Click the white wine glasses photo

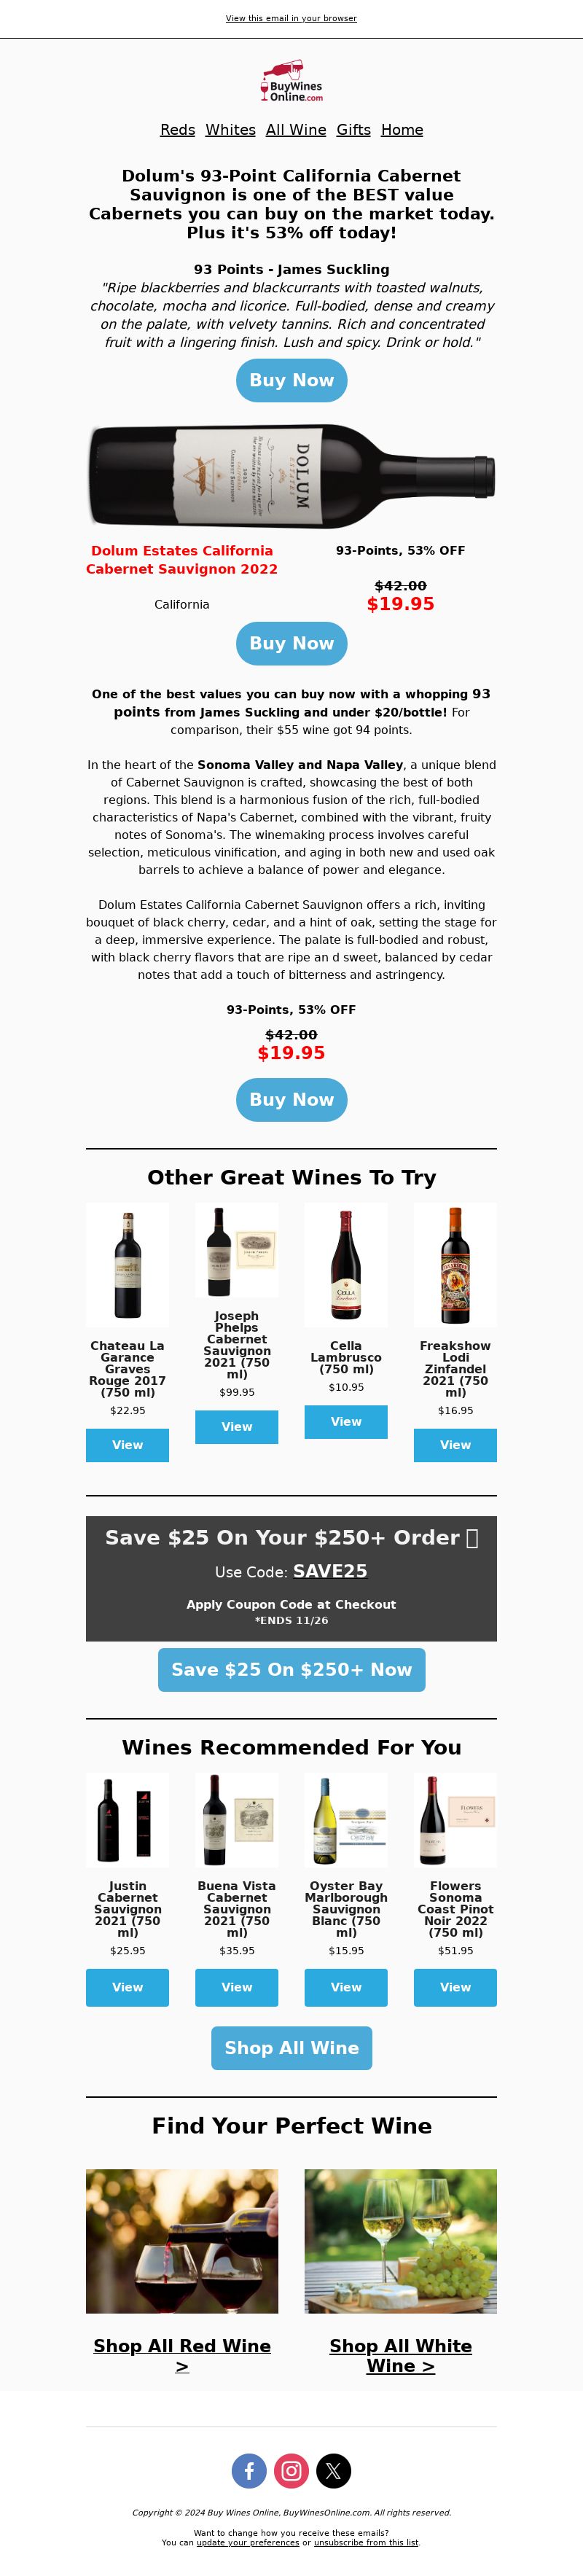(x=401, y=2241)
